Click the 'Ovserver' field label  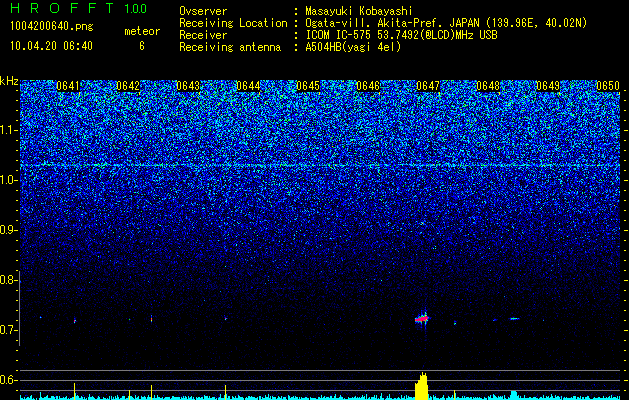(203, 12)
